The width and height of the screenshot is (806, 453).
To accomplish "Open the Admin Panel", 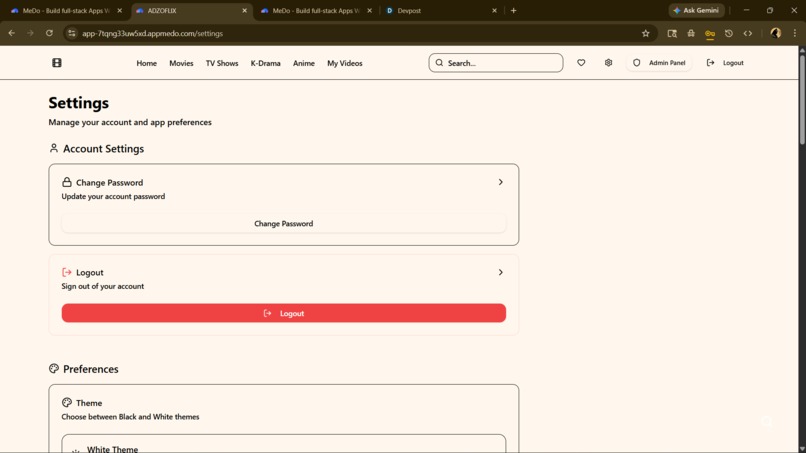I will 659,63.
